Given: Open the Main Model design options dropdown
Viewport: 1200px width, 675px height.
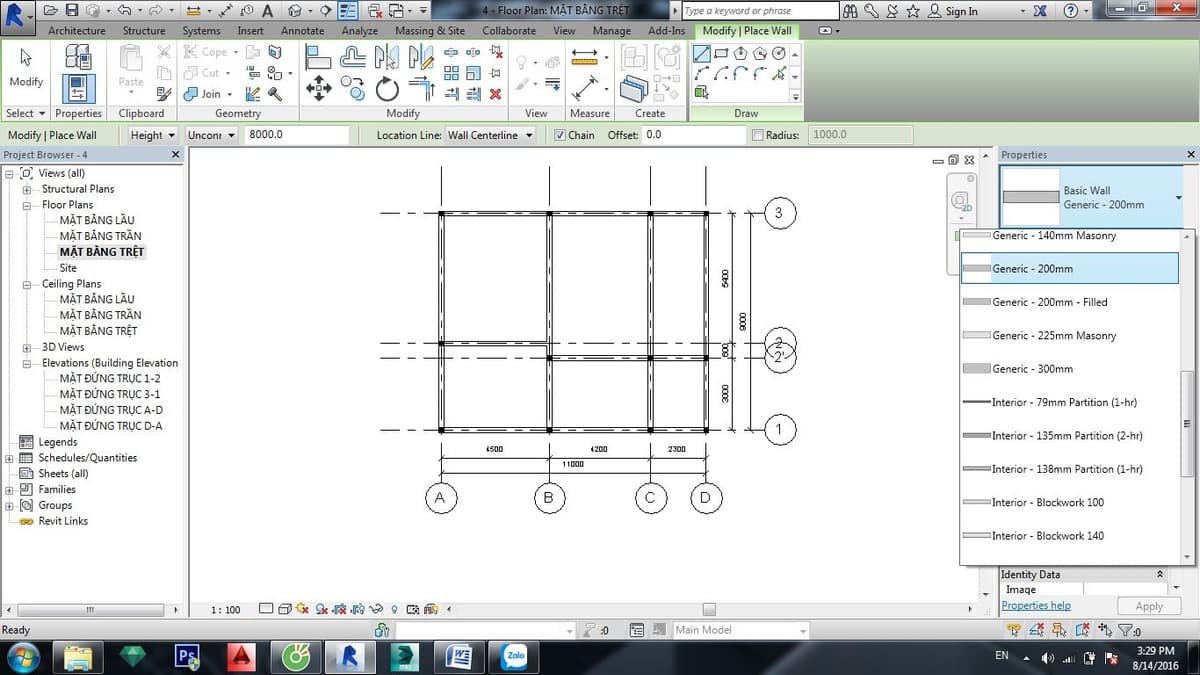Looking at the screenshot, I should pos(740,630).
